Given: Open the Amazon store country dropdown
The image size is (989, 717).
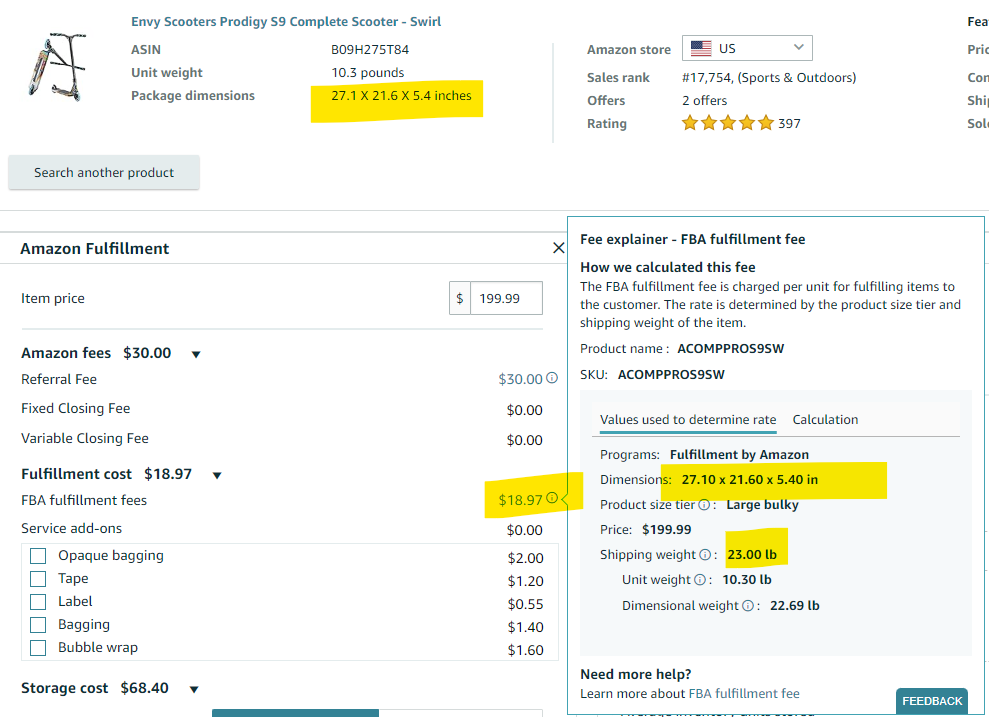Looking at the screenshot, I should point(747,48).
